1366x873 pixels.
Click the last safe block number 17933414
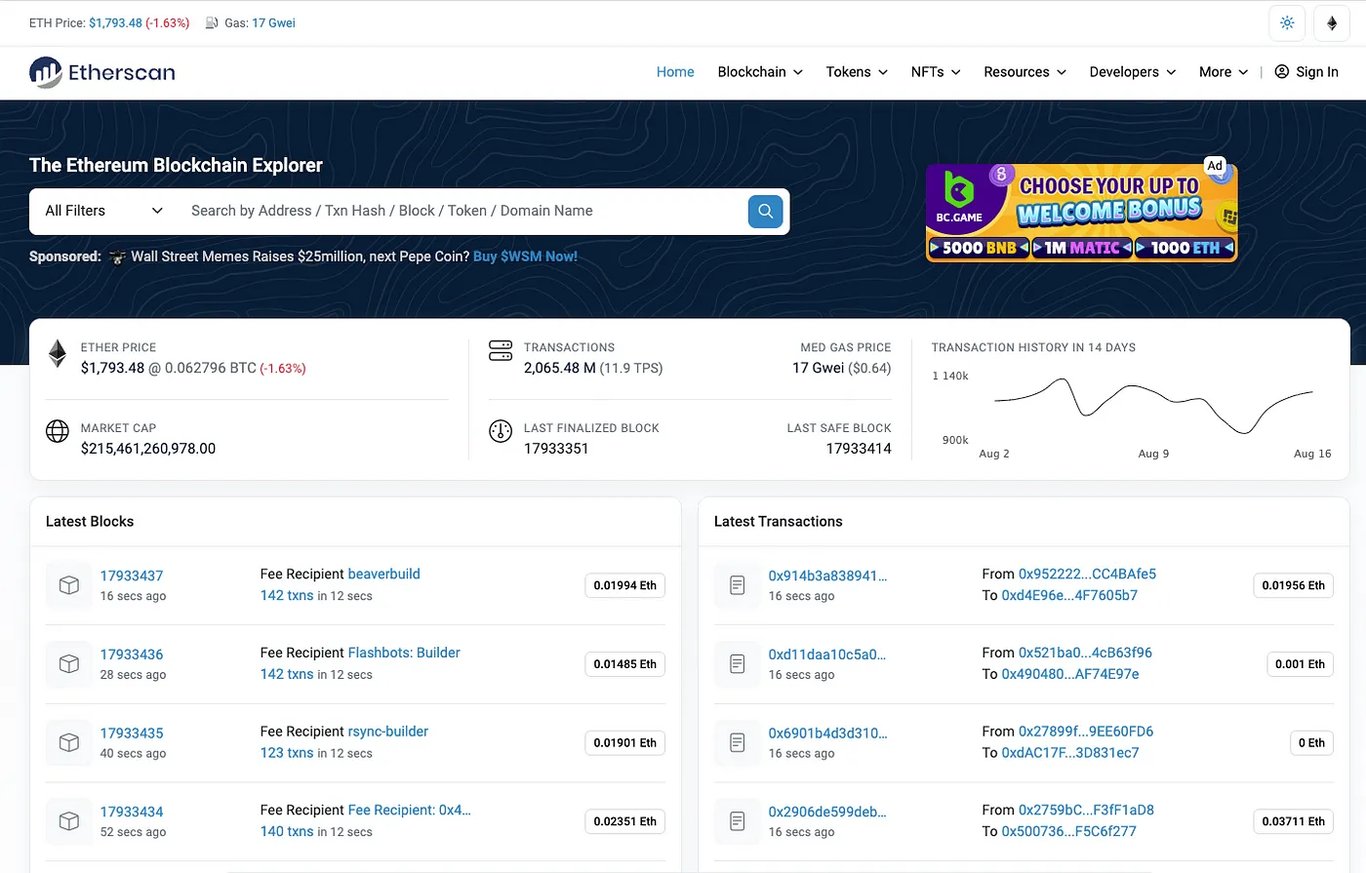point(858,449)
